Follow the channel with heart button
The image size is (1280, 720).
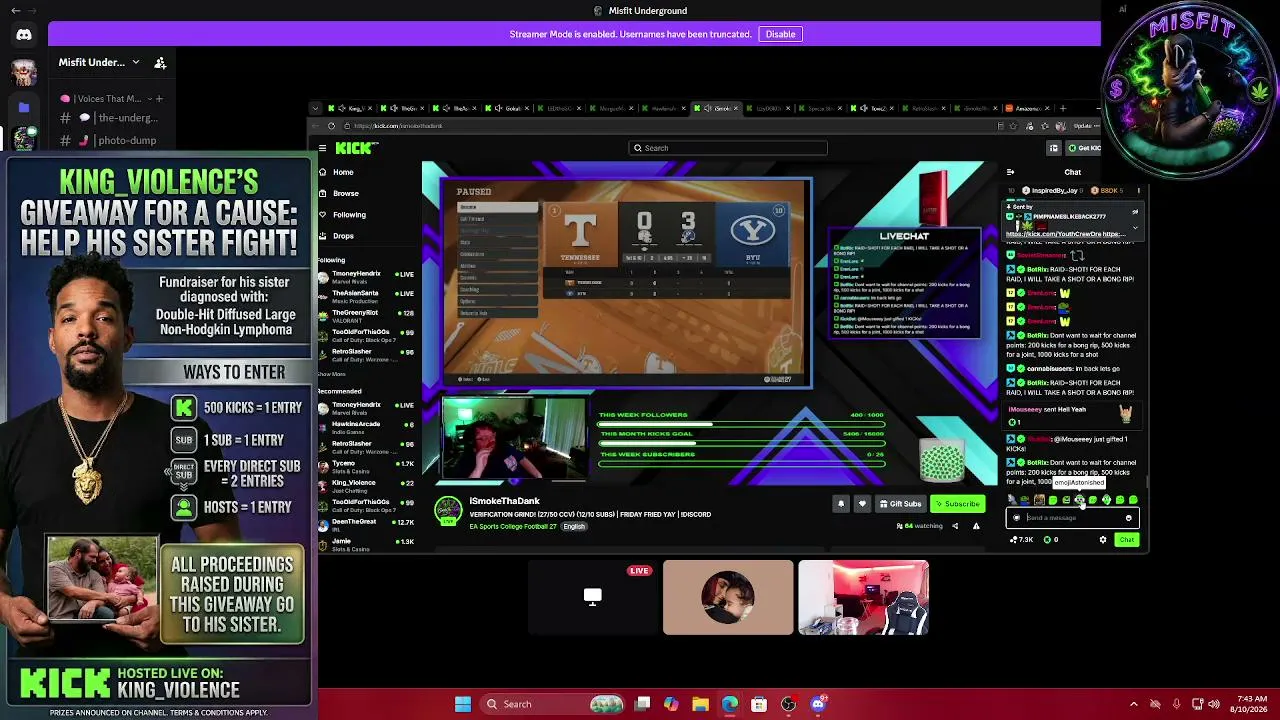coord(862,504)
